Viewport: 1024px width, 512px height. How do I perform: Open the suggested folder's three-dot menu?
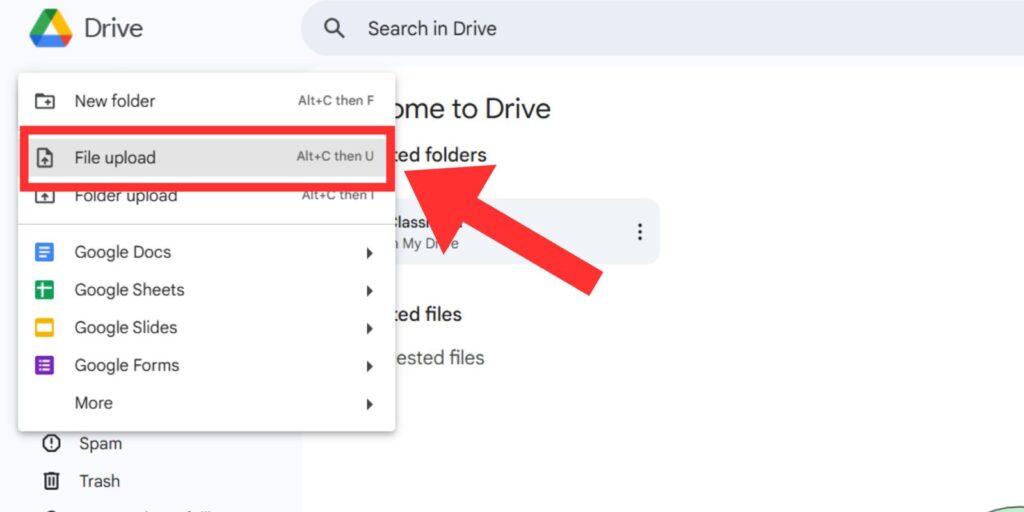click(640, 232)
